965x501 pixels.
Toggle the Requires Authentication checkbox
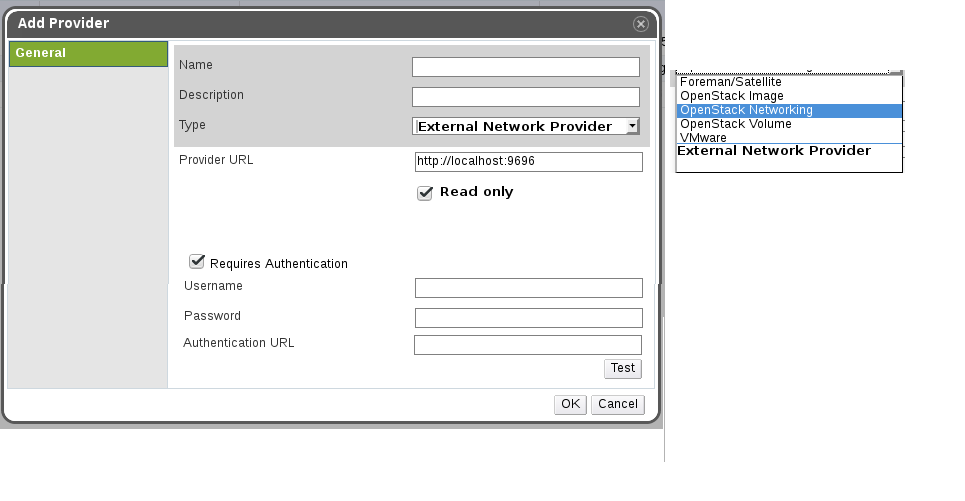tap(197, 262)
